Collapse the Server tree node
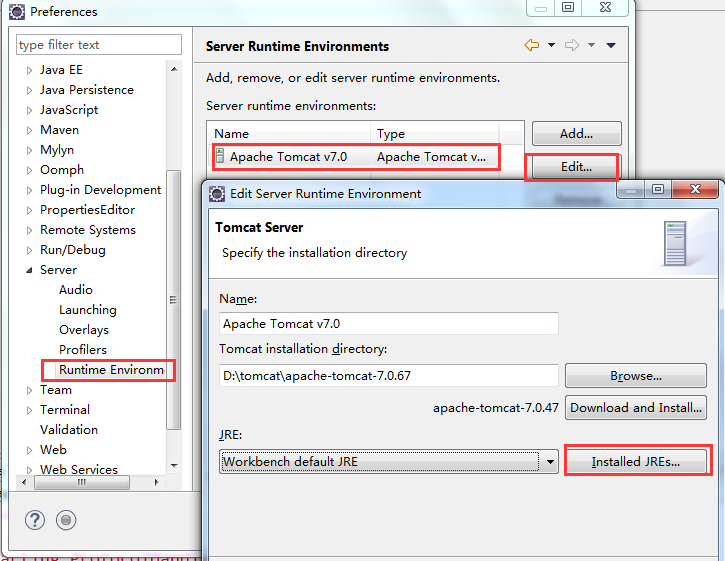The width and height of the screenshot is (725, 561). [29, 270]
